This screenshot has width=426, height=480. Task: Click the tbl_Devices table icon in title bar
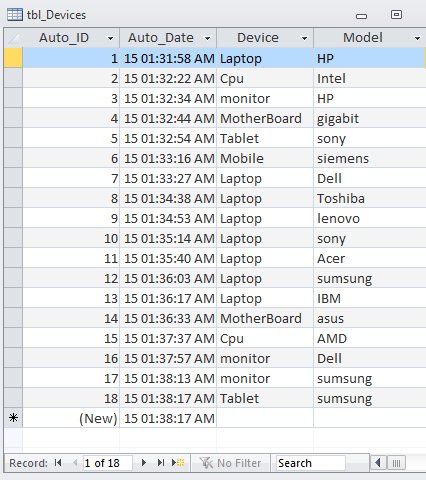[15, 15]
